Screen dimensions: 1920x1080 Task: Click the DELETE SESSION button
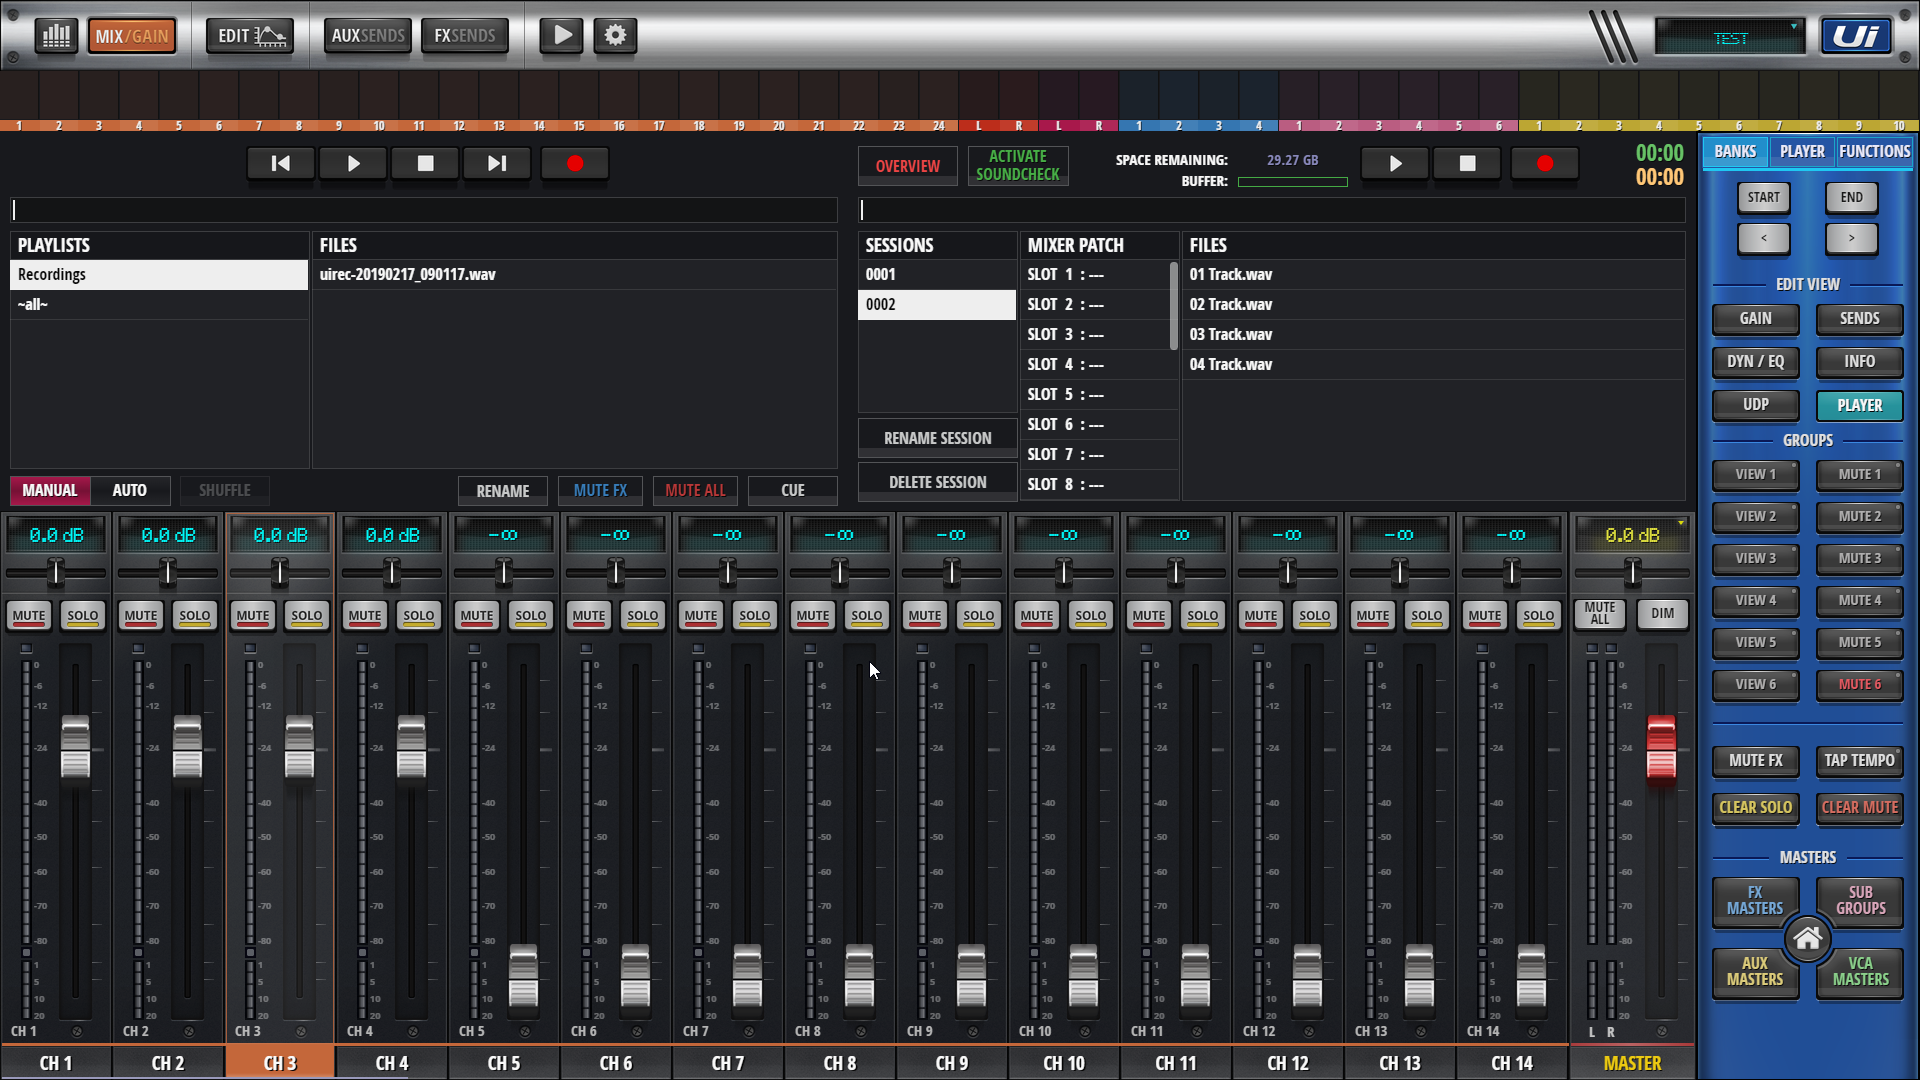pos(937,482)
